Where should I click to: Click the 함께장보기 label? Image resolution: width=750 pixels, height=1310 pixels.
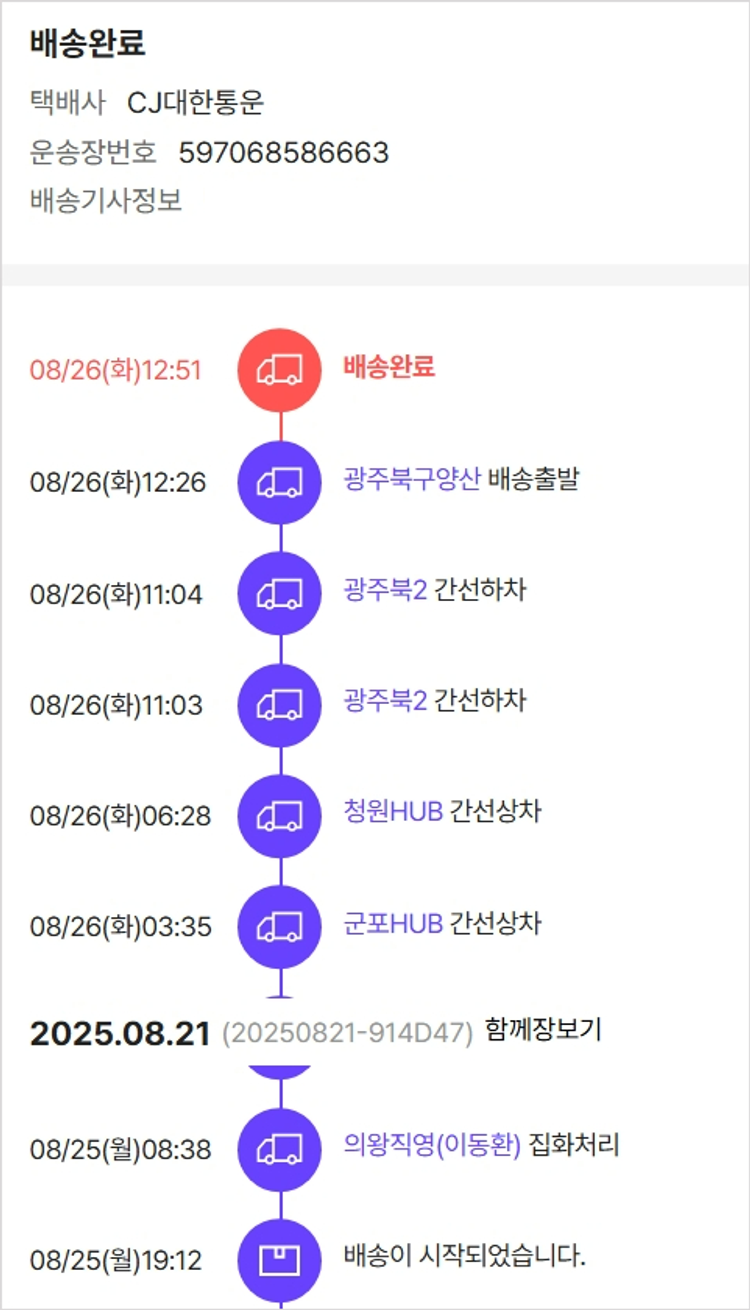click(x=543, y=1030)
